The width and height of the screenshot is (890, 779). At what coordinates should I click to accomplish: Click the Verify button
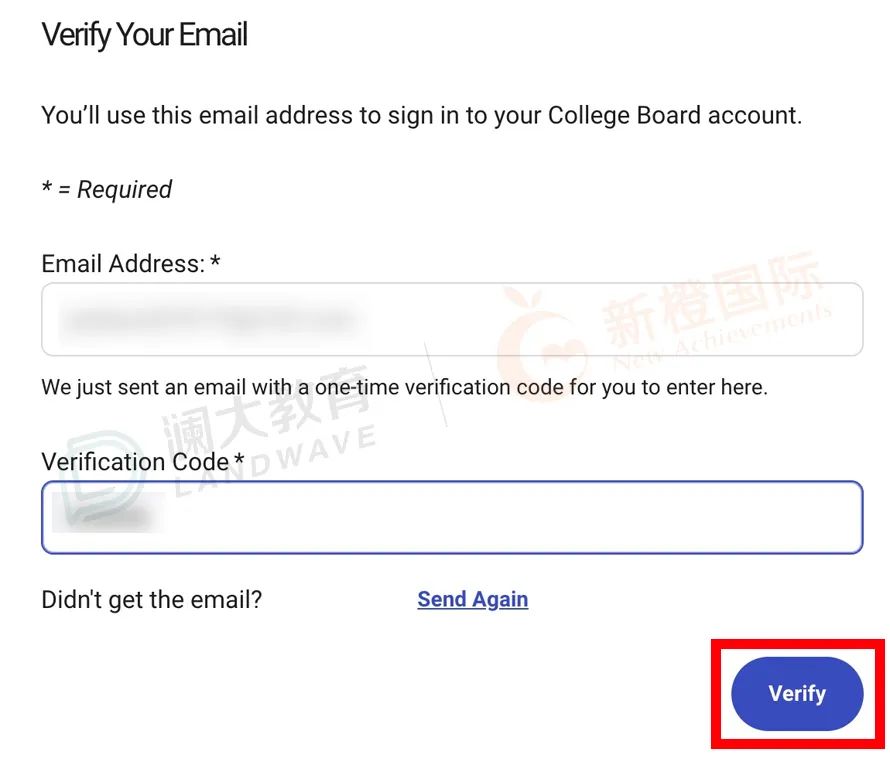click(797, 694)
